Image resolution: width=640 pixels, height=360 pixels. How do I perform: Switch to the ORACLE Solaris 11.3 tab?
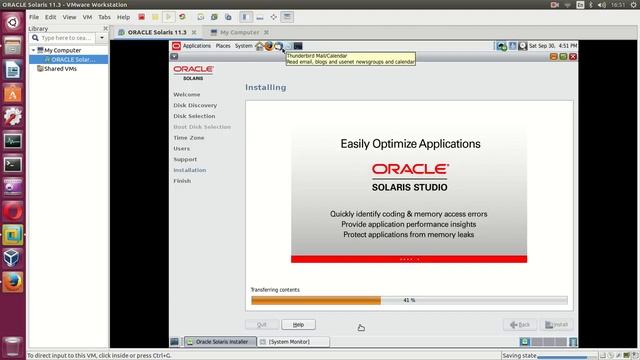[157, 32]
